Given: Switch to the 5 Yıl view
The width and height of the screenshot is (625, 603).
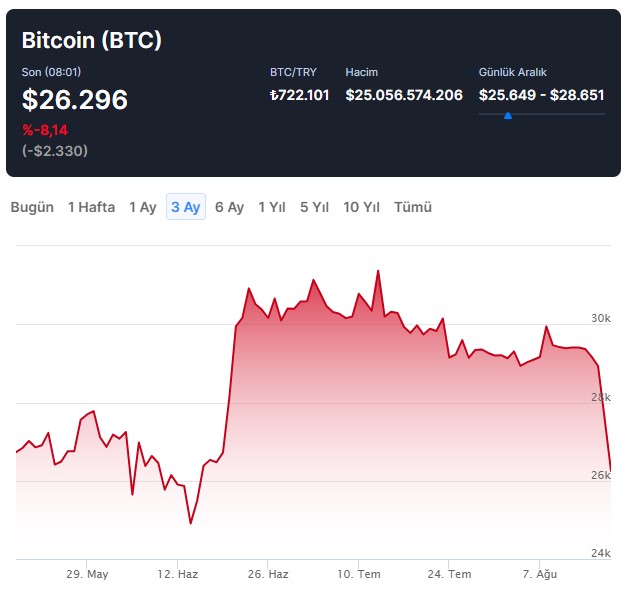Looking at the screenshot, I should click(314, 207).
